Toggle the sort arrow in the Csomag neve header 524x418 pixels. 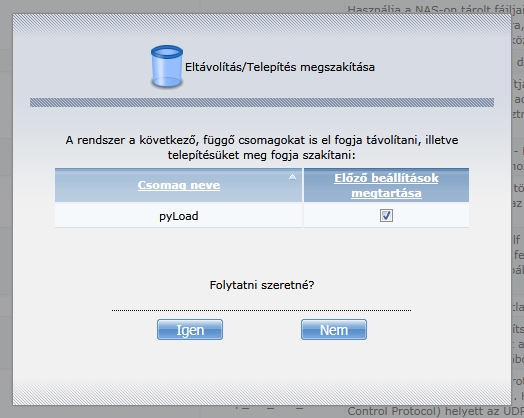point(292,177)
